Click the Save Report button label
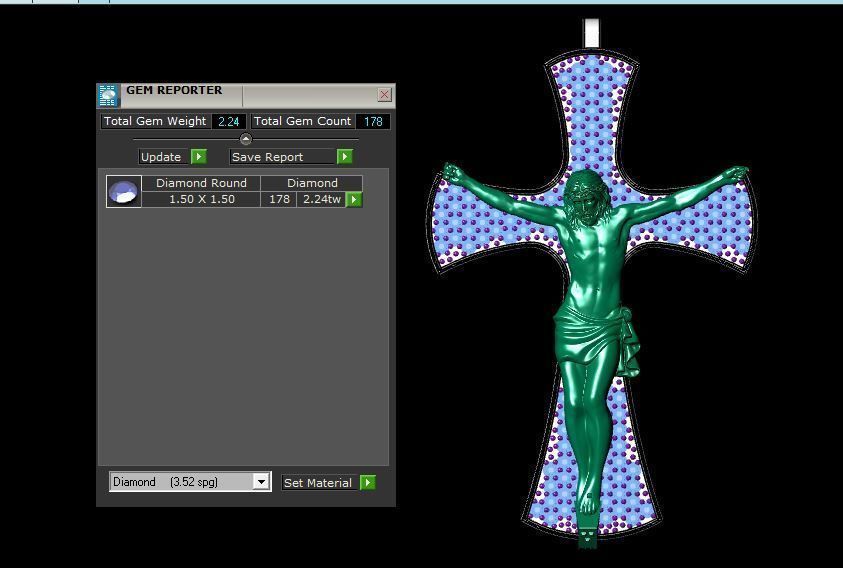The width and height of the screenshot is (843, 568). 282,157
